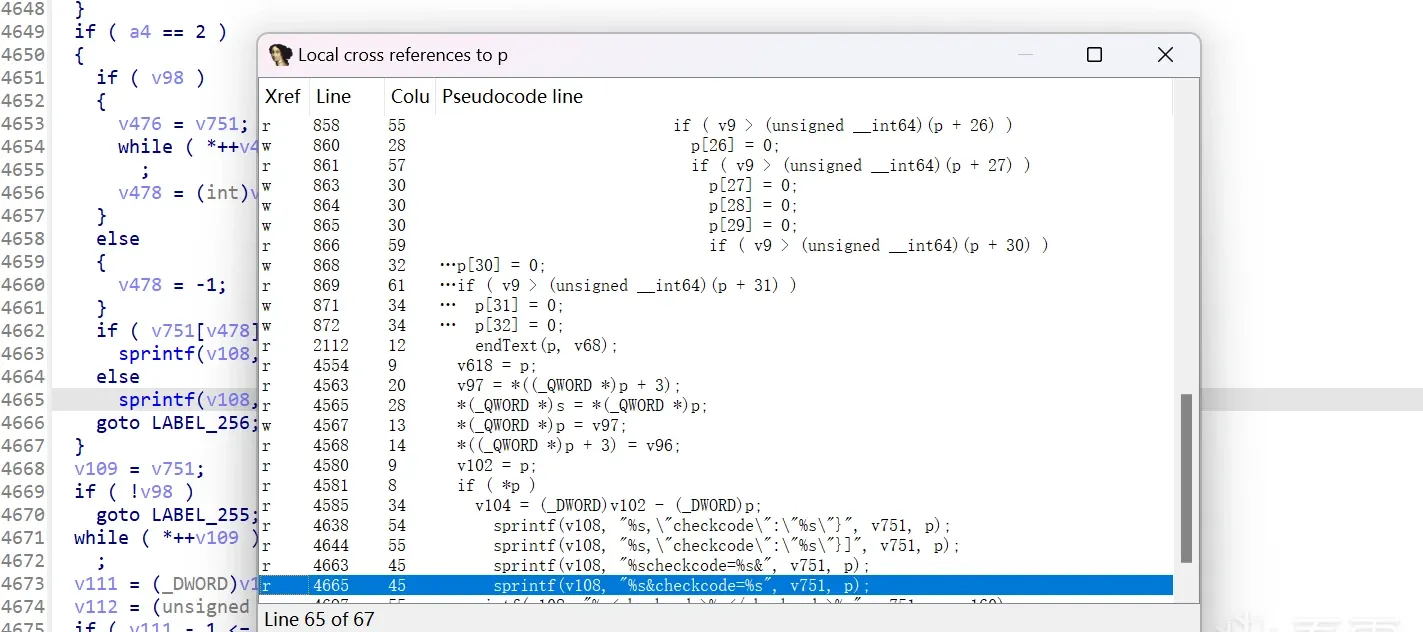The image size is (1423, 632).
Task: Select the xref row for line 4563
Action: [716, 385]
